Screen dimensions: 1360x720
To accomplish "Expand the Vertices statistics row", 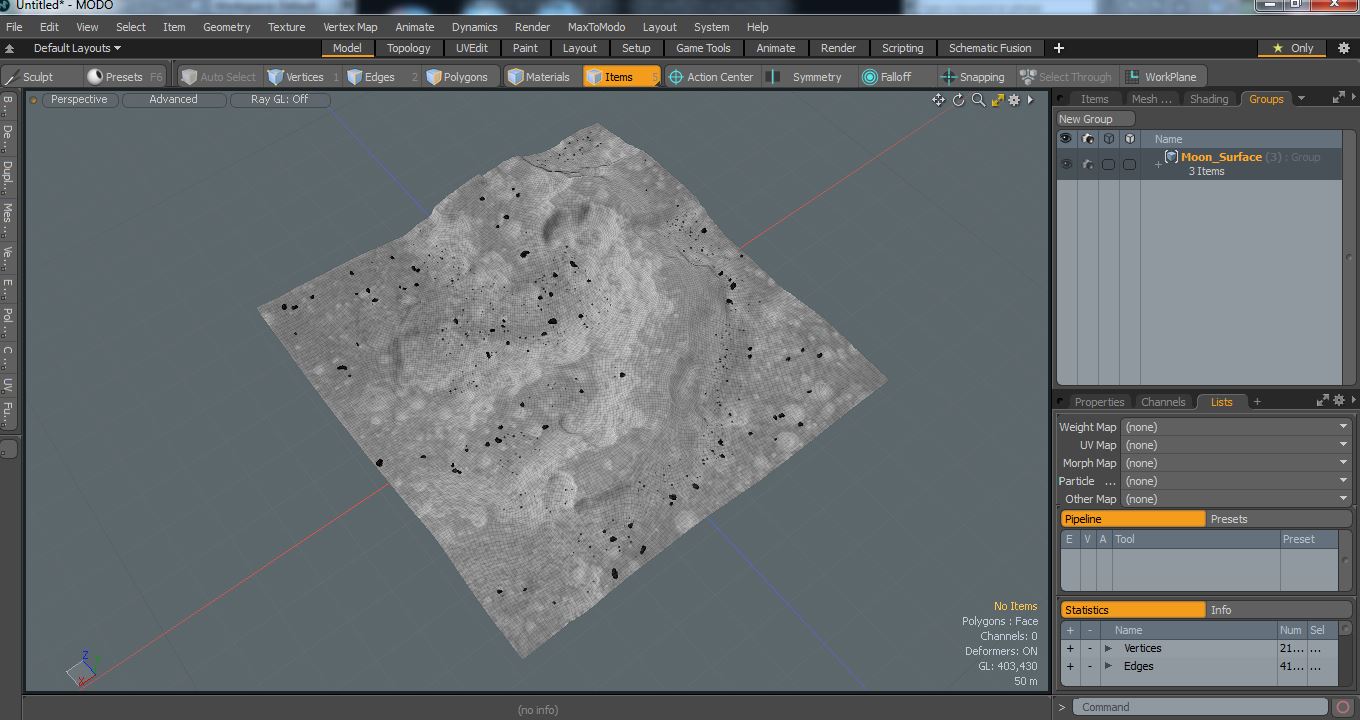I will click(x=1108, y=648).
